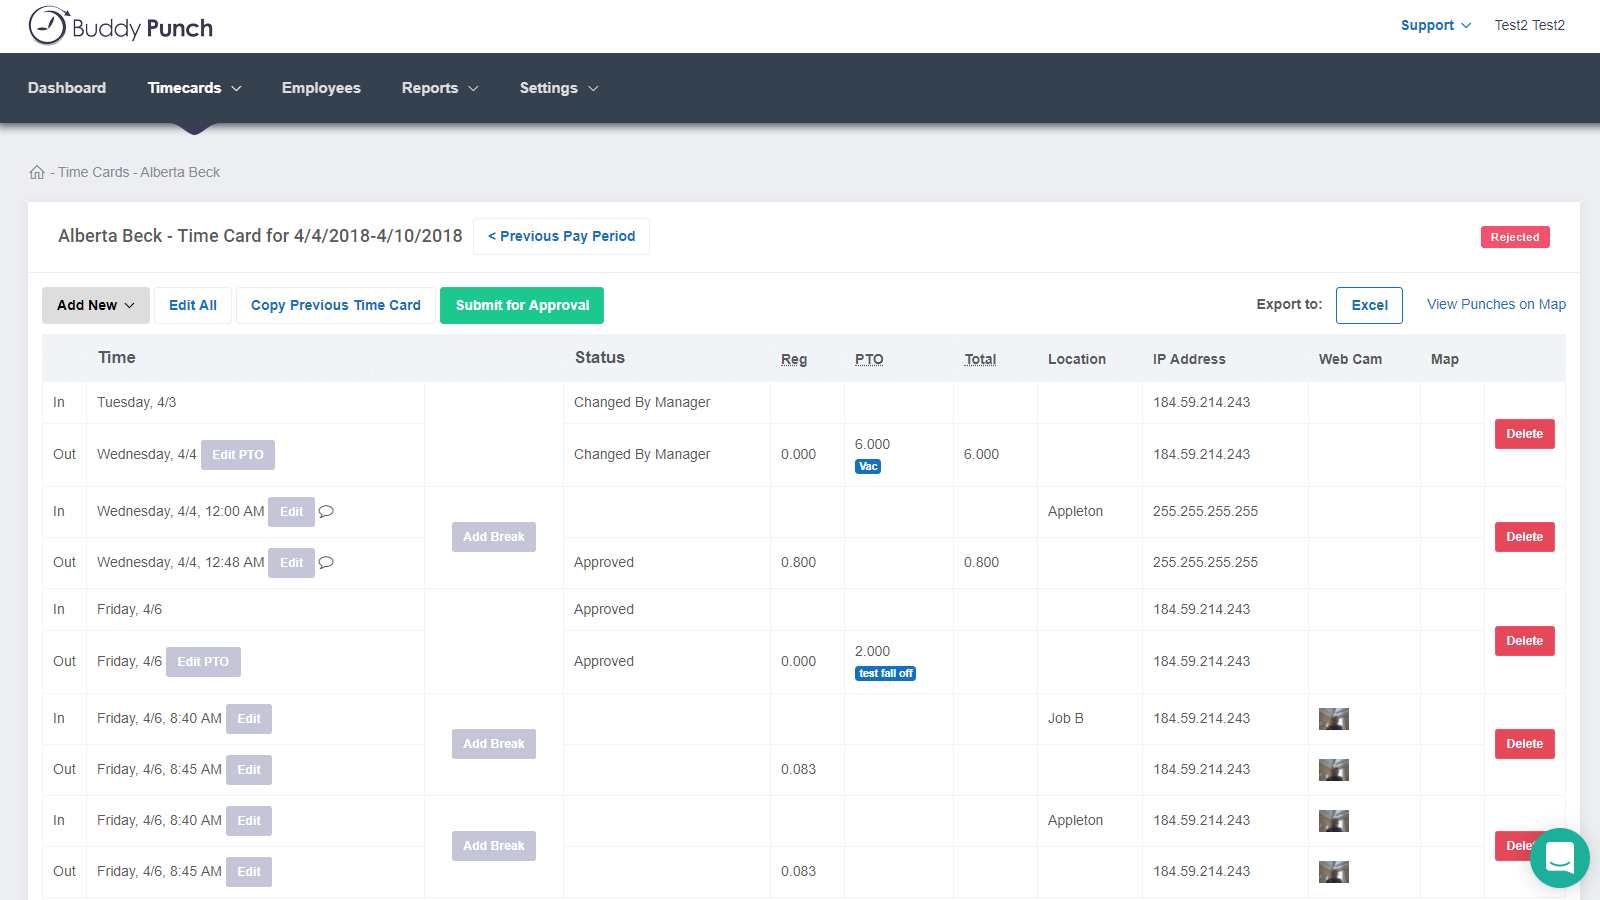Open the Reports dropdown
Image resolution: width=1600 pixels, height=900 pixels.
click(x=439, y=88)
